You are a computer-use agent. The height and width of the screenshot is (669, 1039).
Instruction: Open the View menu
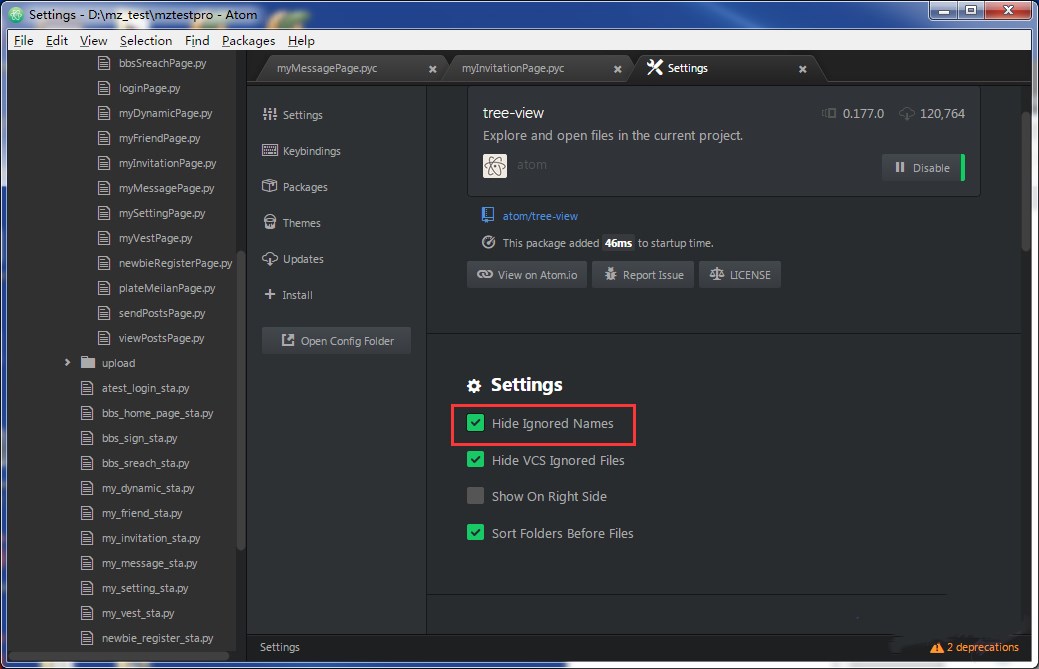point(93,40)
